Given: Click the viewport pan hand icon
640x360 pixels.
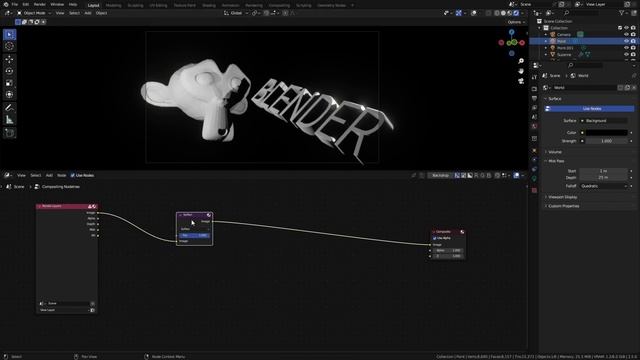Looking at the screenshot, I should coord(521,71).
